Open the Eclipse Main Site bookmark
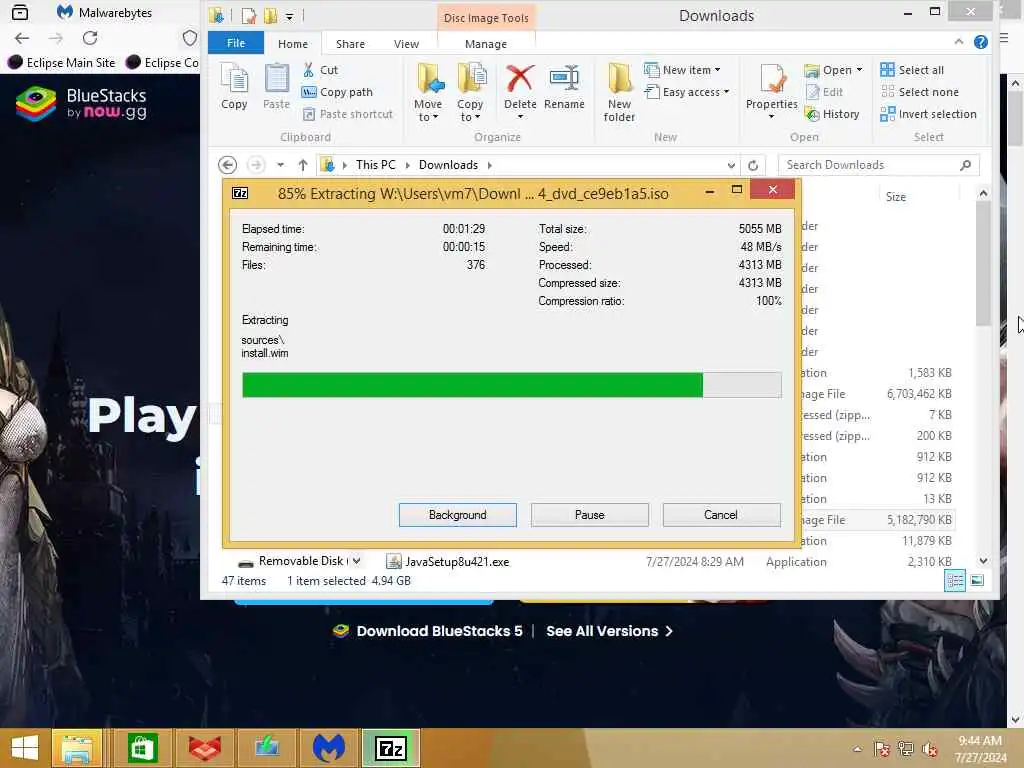The width and height of the screenshot is (1024, 768). click(61, 63)
